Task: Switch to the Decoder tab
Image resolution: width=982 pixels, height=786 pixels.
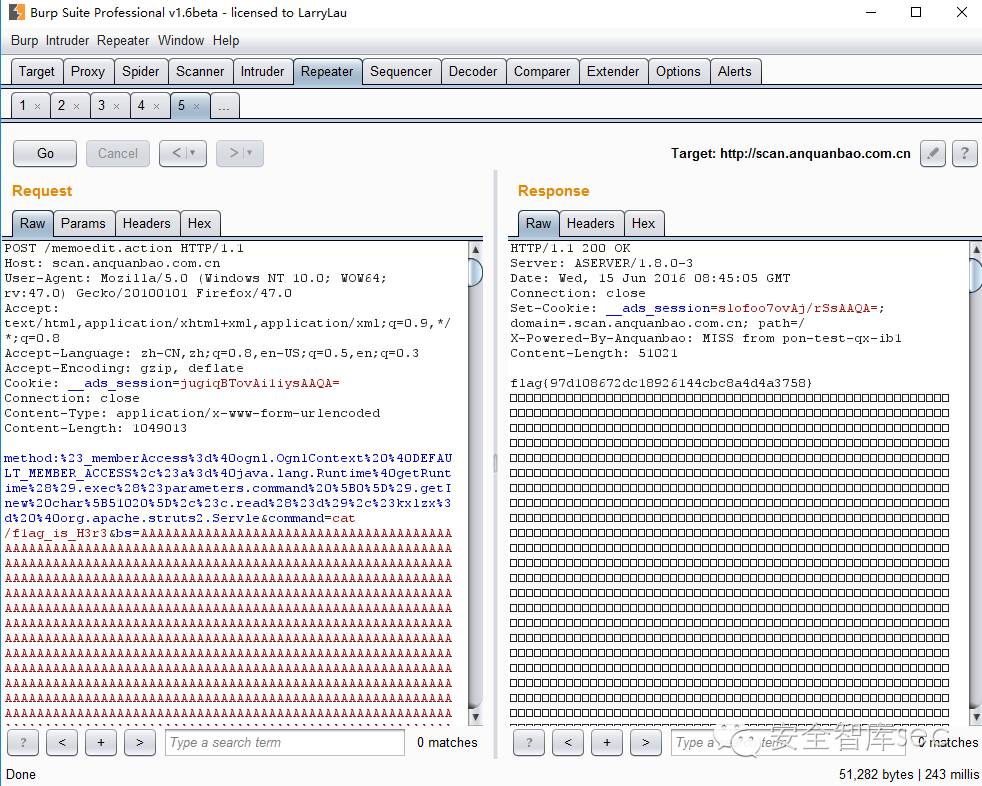Action: [x=473, y=71]
